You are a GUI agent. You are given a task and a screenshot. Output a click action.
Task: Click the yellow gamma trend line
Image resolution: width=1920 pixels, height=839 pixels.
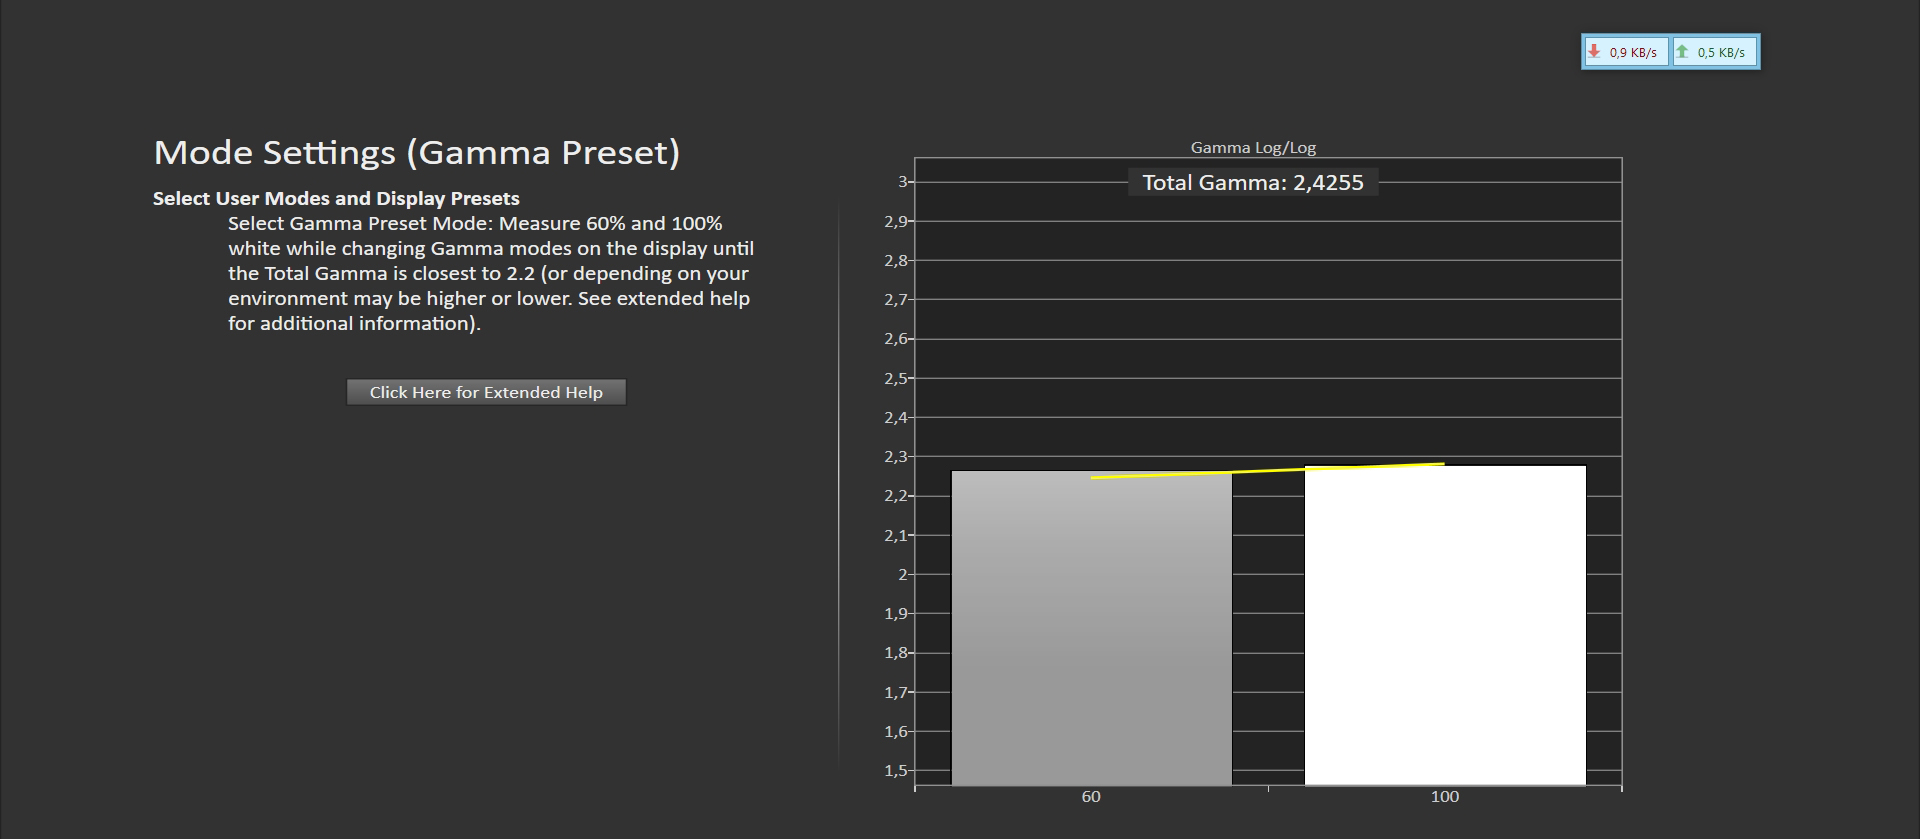(1267, 470)
